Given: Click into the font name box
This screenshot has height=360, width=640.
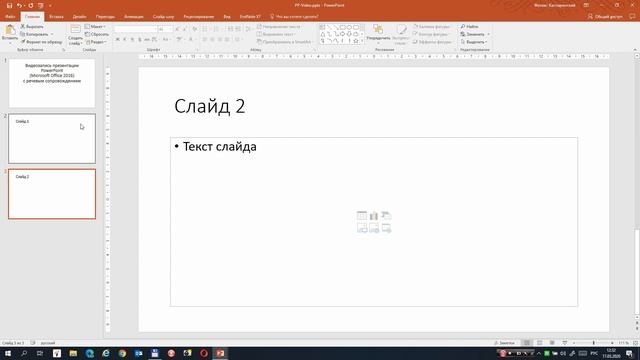Looking at the screenshot, I should point(135,29).
